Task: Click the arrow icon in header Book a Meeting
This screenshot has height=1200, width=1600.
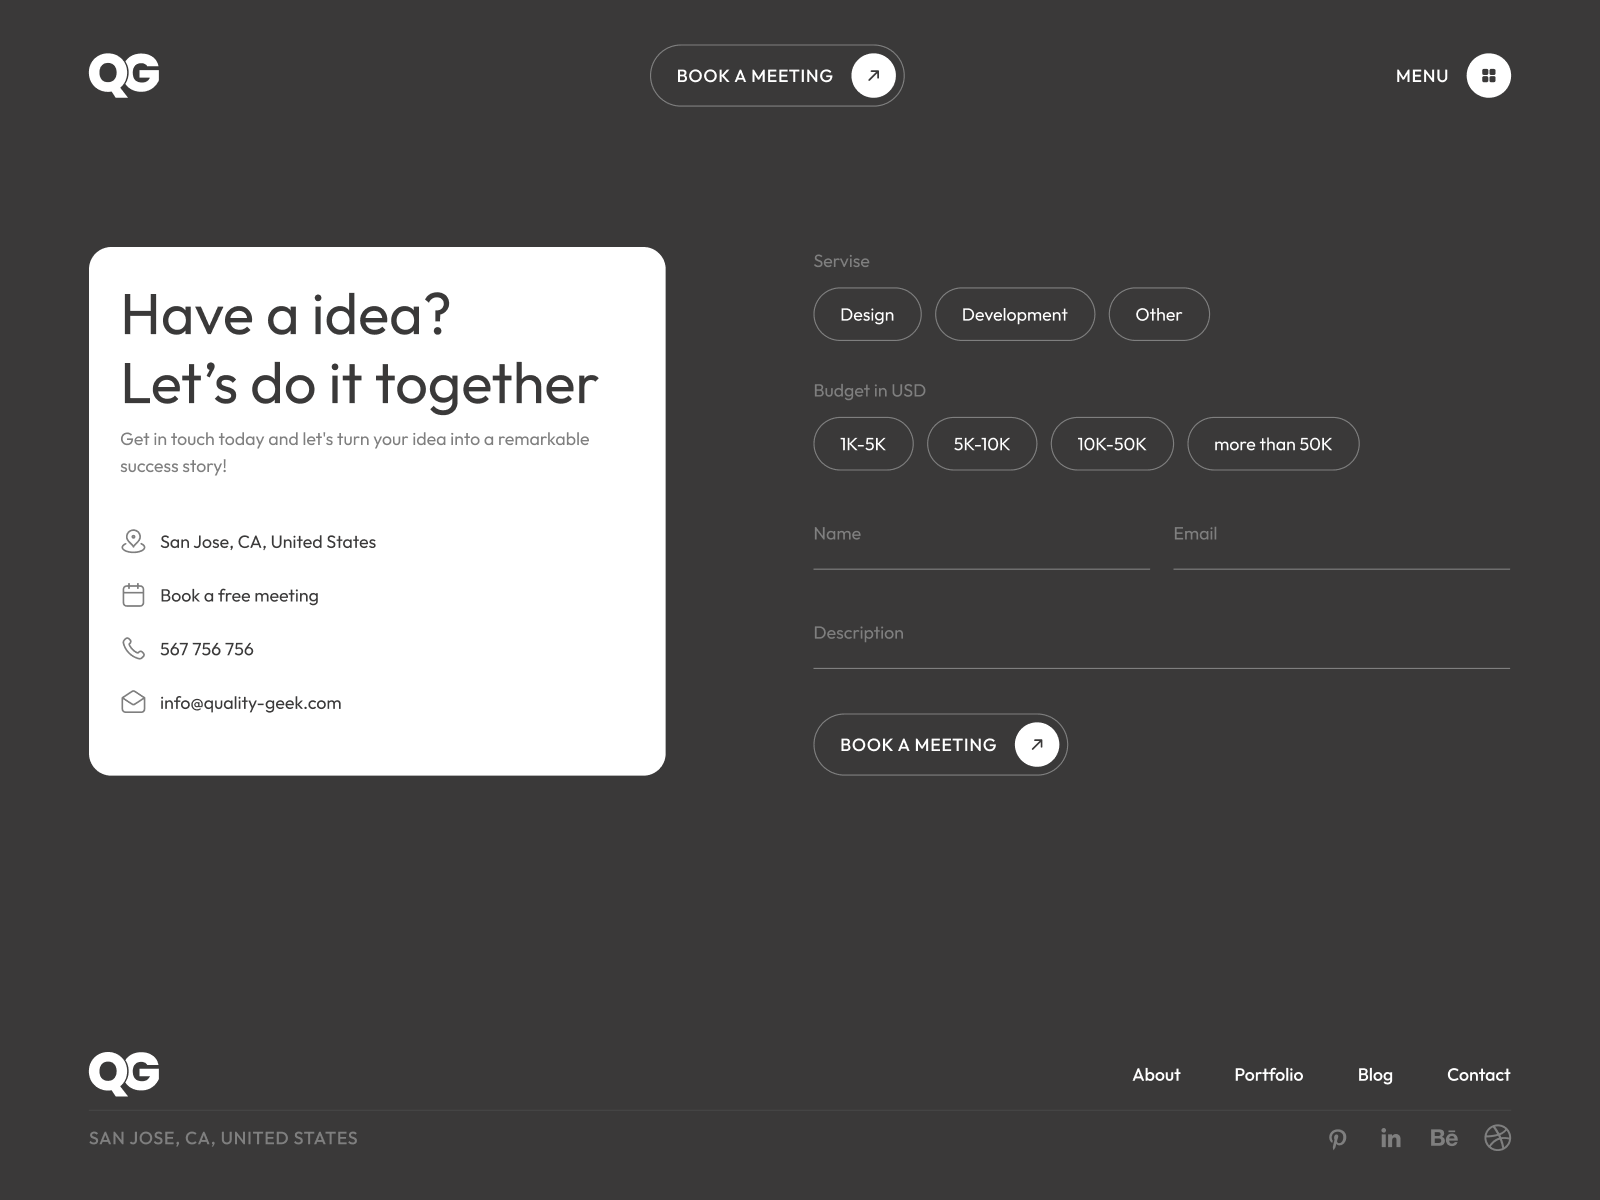Action: click(x=873, y=76)
